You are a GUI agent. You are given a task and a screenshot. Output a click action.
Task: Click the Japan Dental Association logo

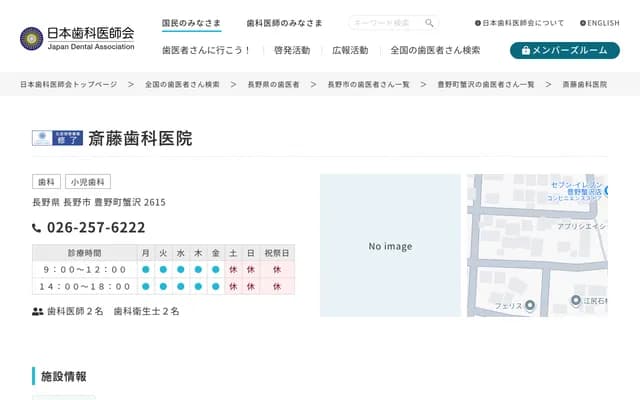pos(77,38)
